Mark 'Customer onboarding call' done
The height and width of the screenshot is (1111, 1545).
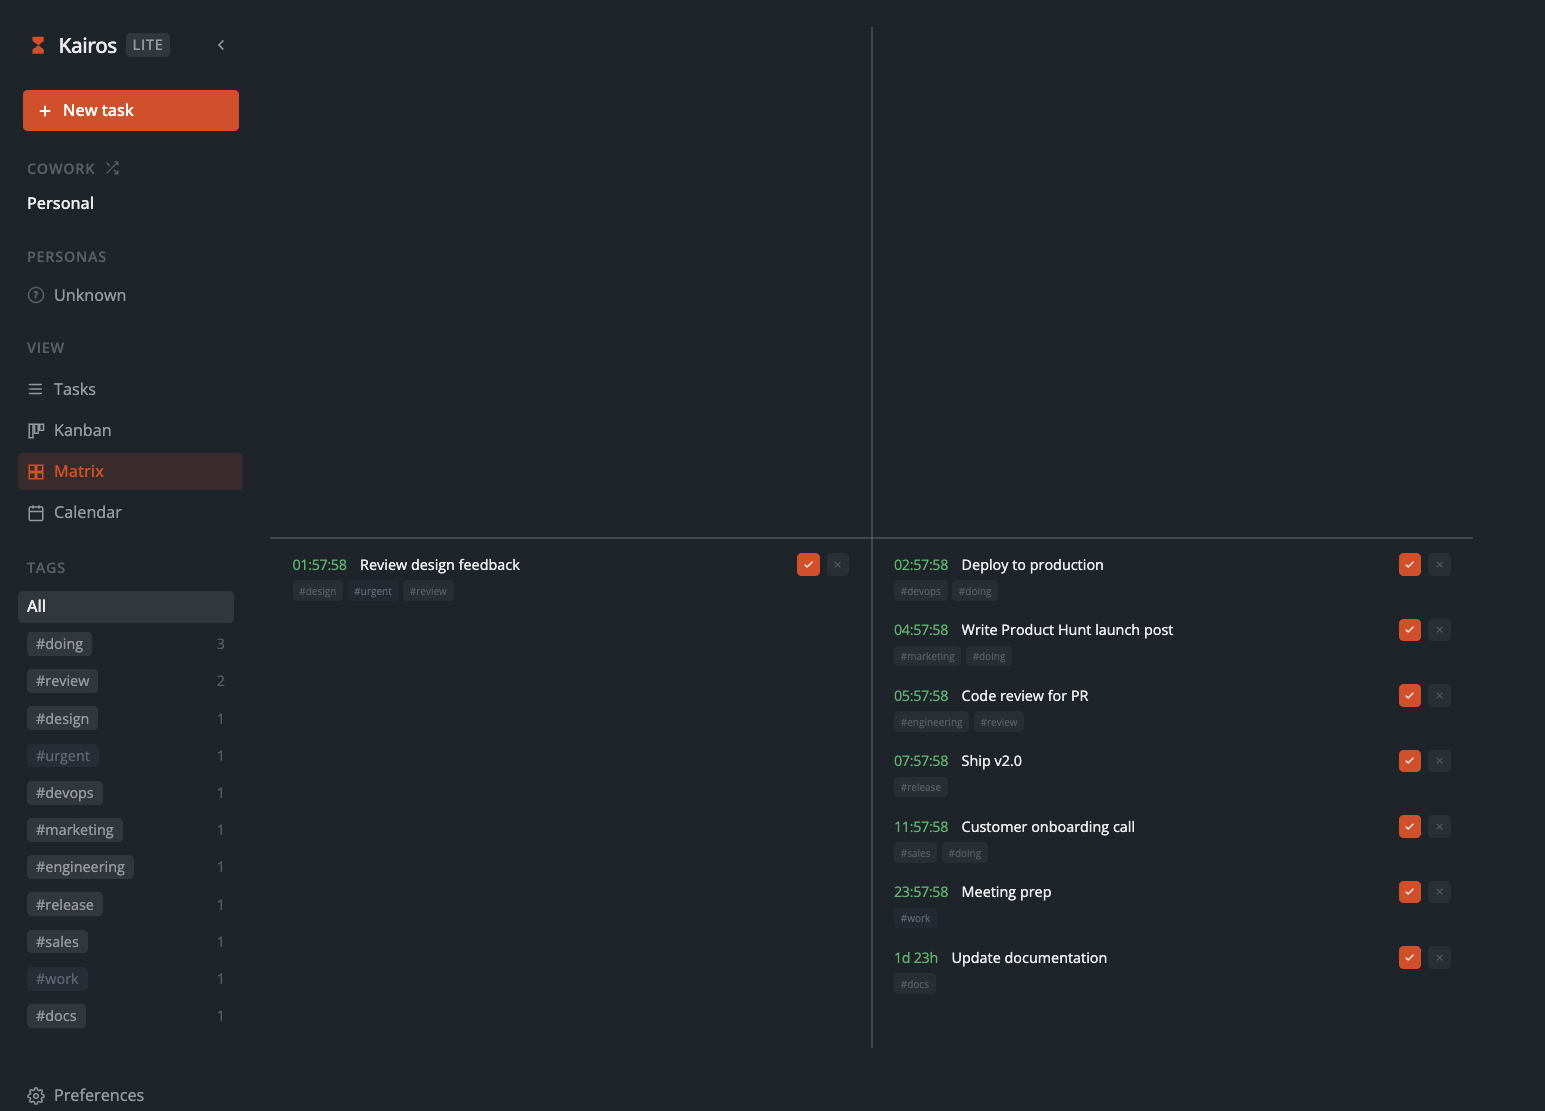pyautogui.click(x=1409, y=827)
